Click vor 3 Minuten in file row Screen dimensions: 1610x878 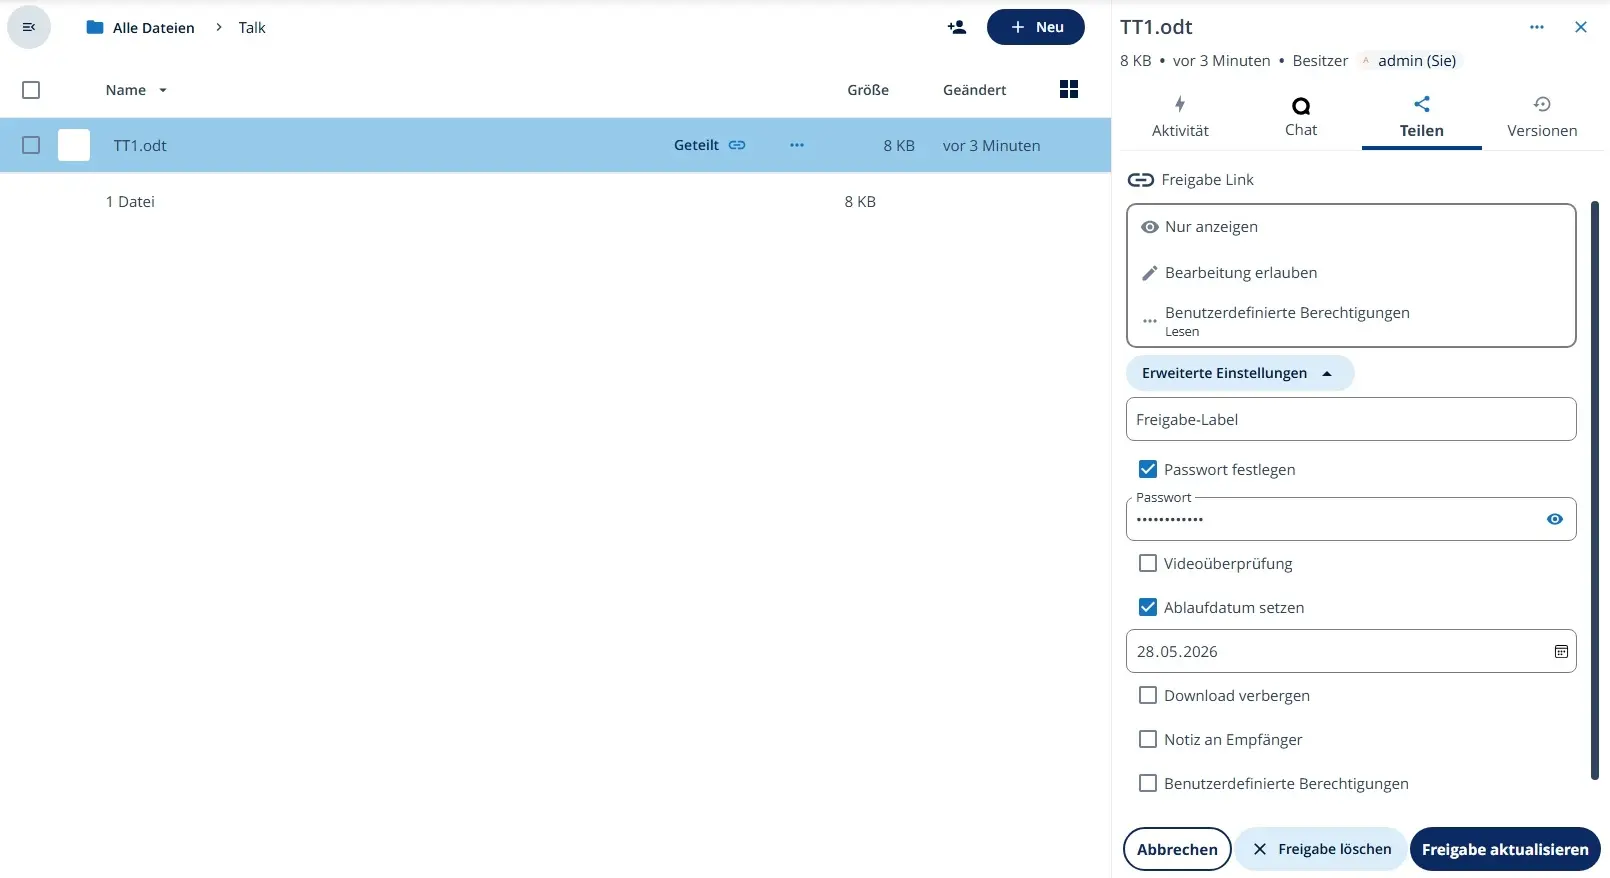tap(991, 145)
